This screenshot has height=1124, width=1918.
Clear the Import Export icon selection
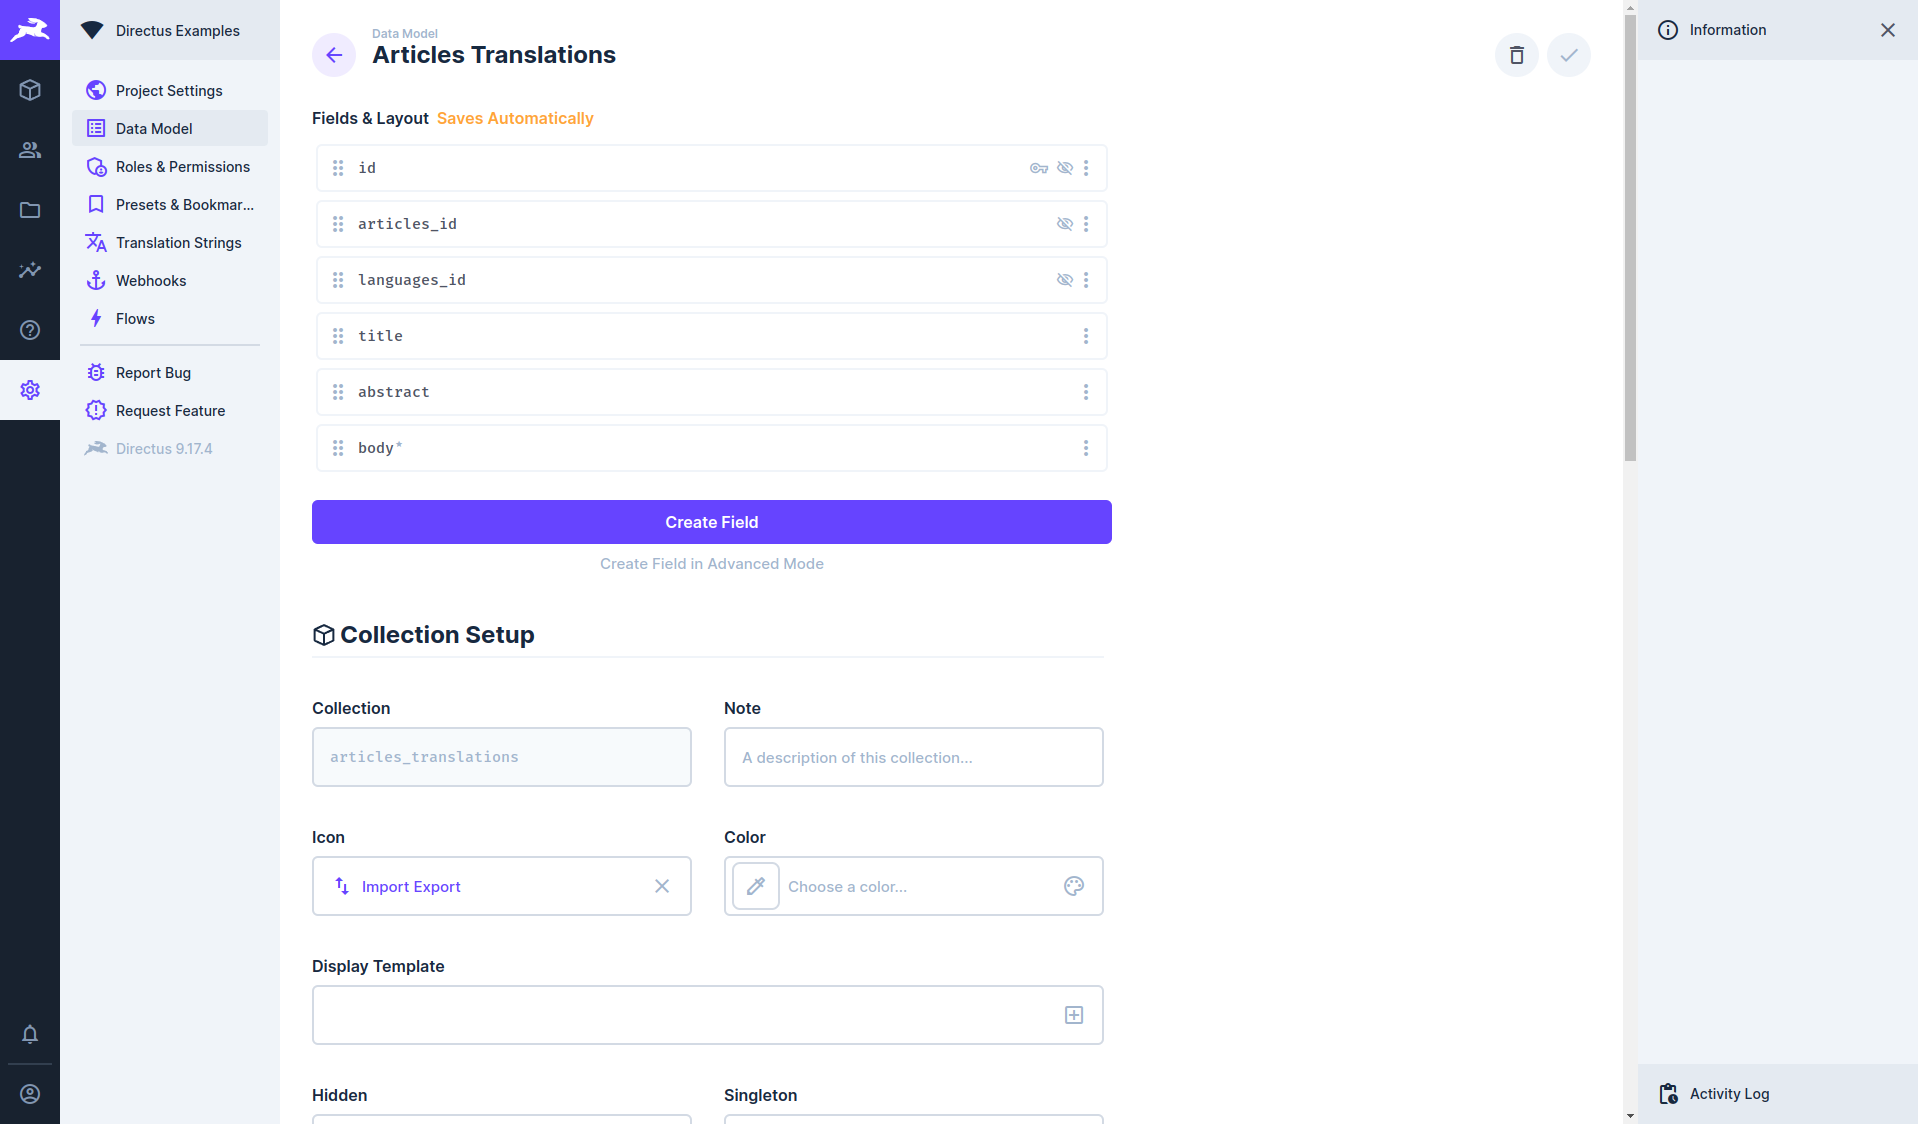[x=662, y=886]
